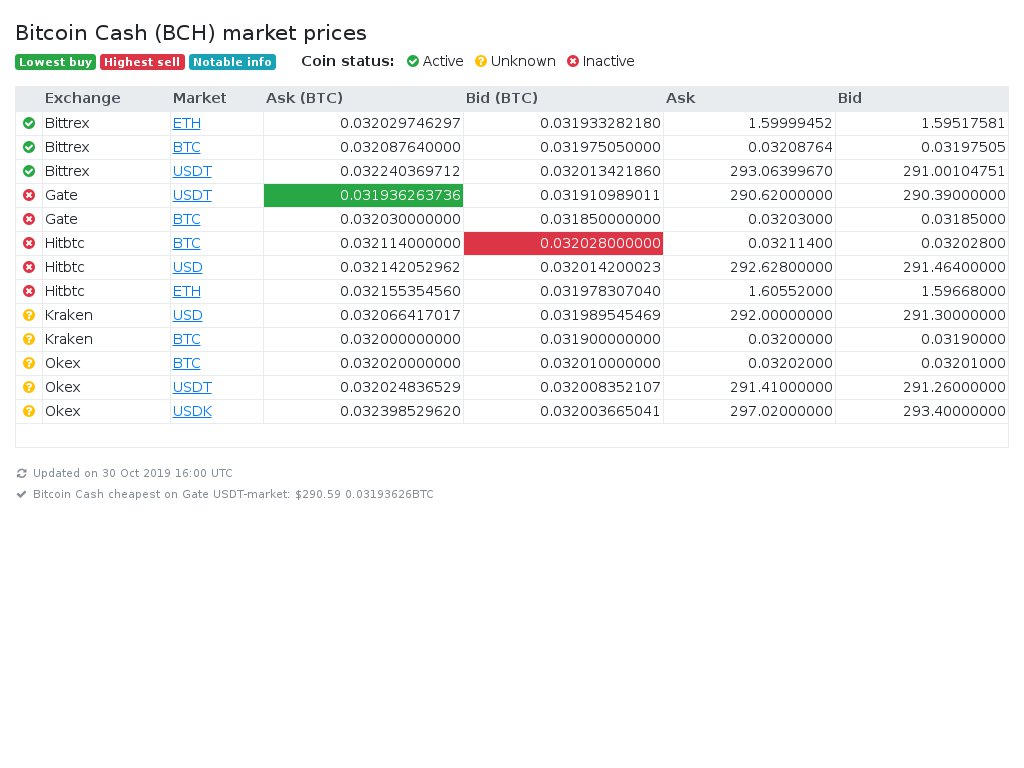Click bid value 0.031933282180
1024x768 pixels.
click(600, 123)
